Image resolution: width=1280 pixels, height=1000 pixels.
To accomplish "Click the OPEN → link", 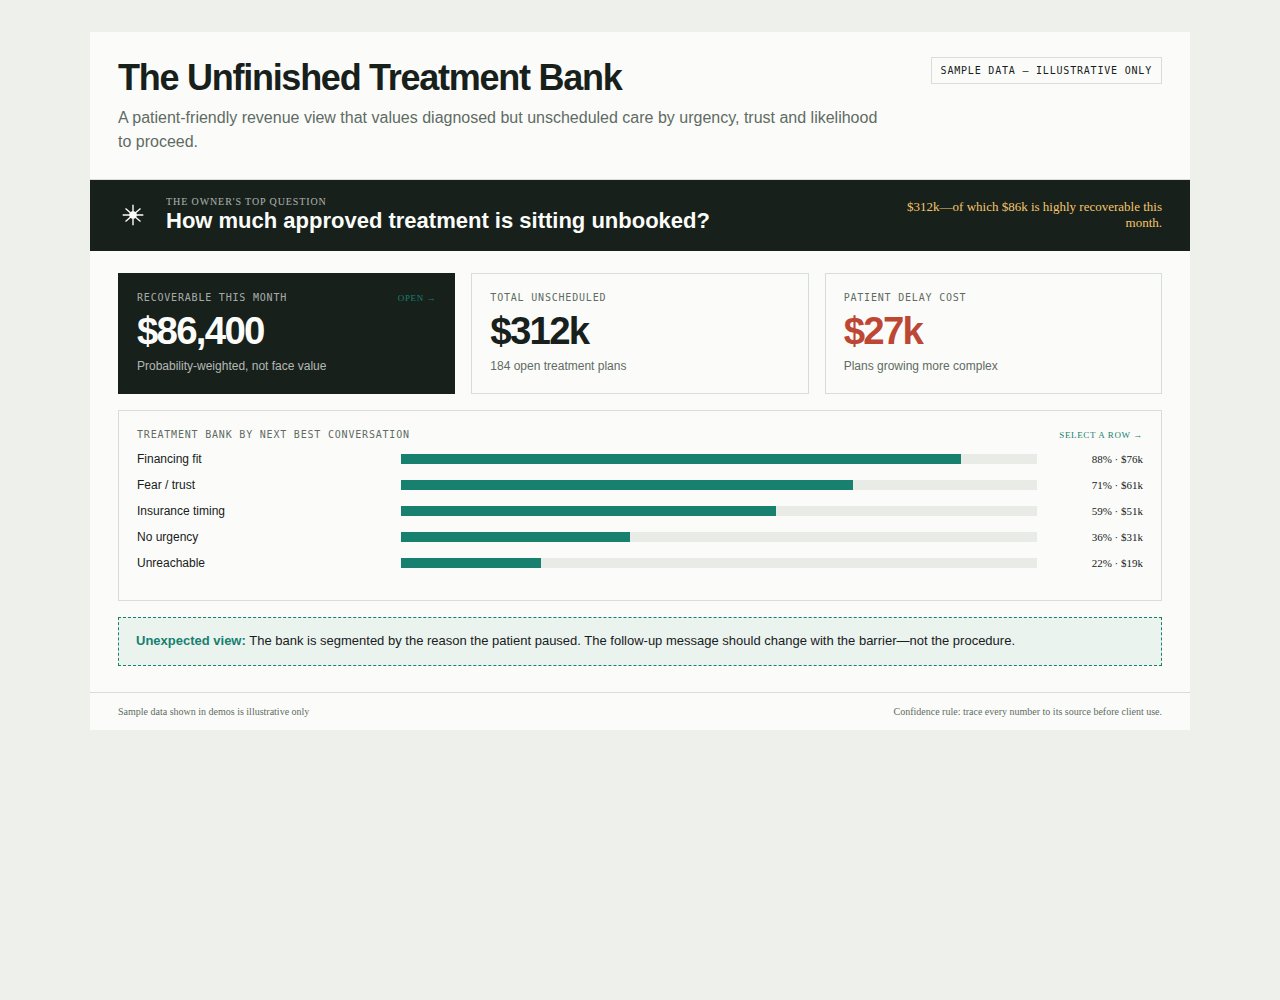I will [416, 298].
